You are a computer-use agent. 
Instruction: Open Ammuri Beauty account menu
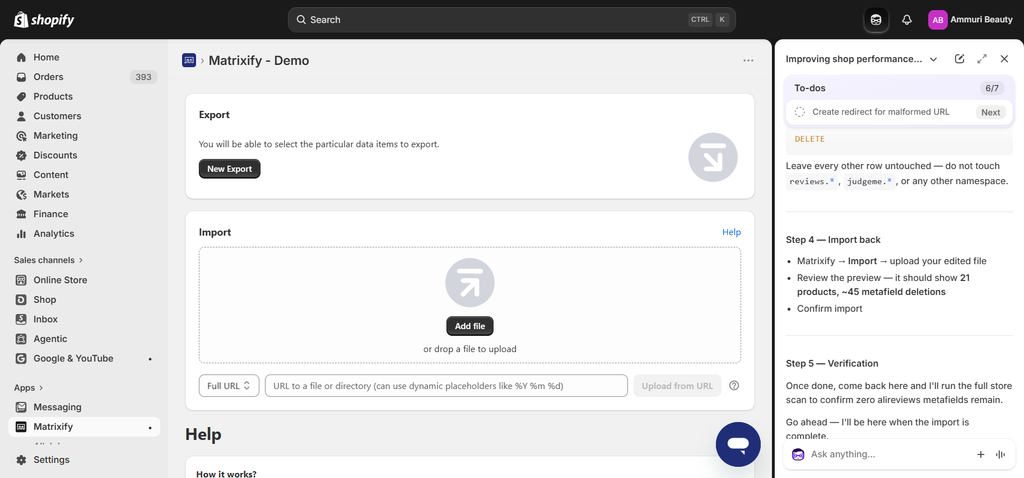click(970, 20)
